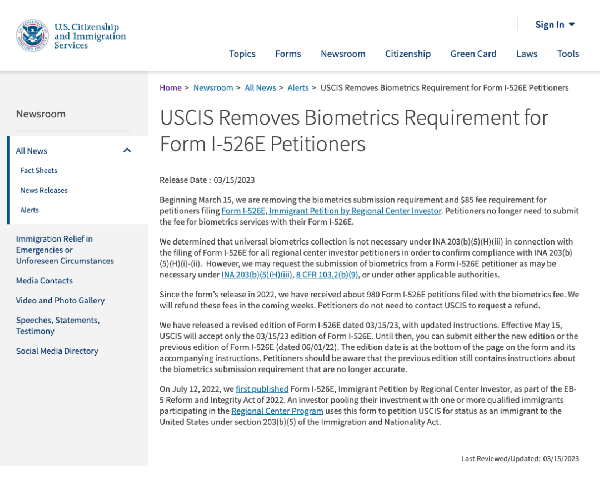
Task: Open the Forms menu
Action: point(288,54)
